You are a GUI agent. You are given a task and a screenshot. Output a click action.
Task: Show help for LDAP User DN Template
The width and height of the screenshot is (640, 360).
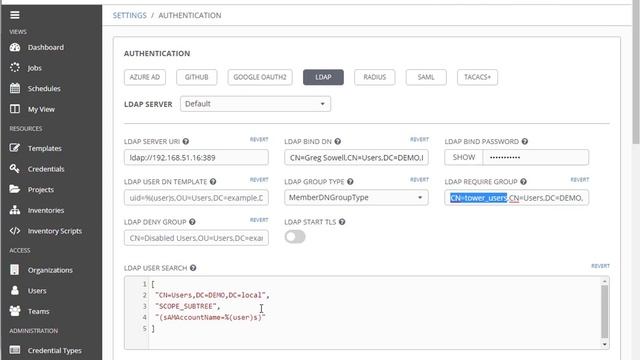click(x=213, y=182)
